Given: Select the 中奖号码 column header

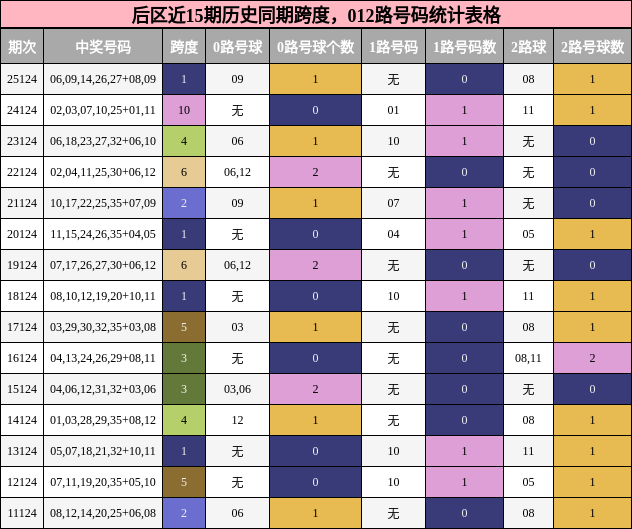Looking at the screenshot, I should point(103,46).
